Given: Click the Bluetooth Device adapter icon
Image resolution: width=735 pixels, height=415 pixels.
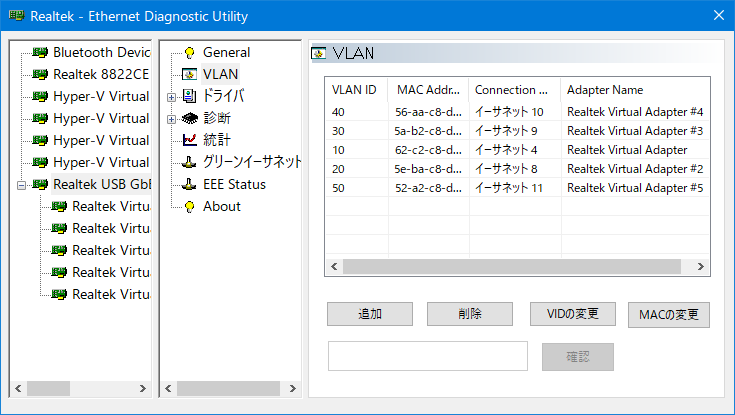Looking at the screenshot, I should (x=40, y=52).
